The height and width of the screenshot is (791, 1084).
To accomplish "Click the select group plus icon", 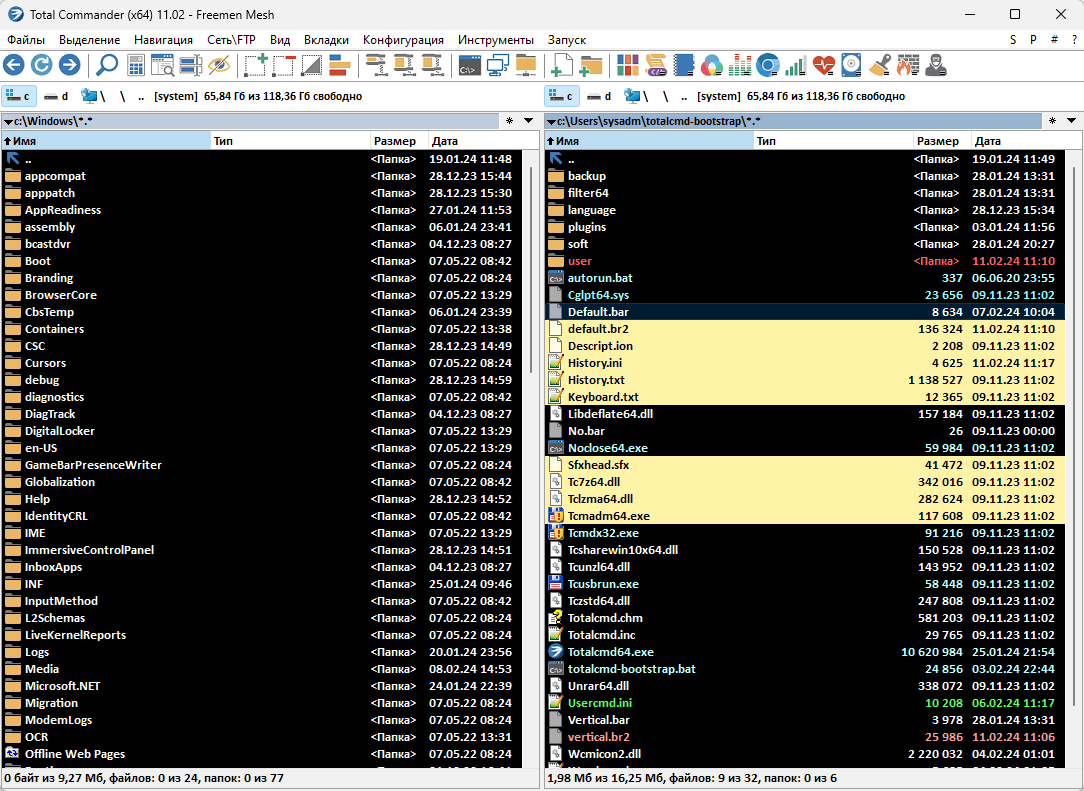I will pyautogui.click(x=256, y=66).
